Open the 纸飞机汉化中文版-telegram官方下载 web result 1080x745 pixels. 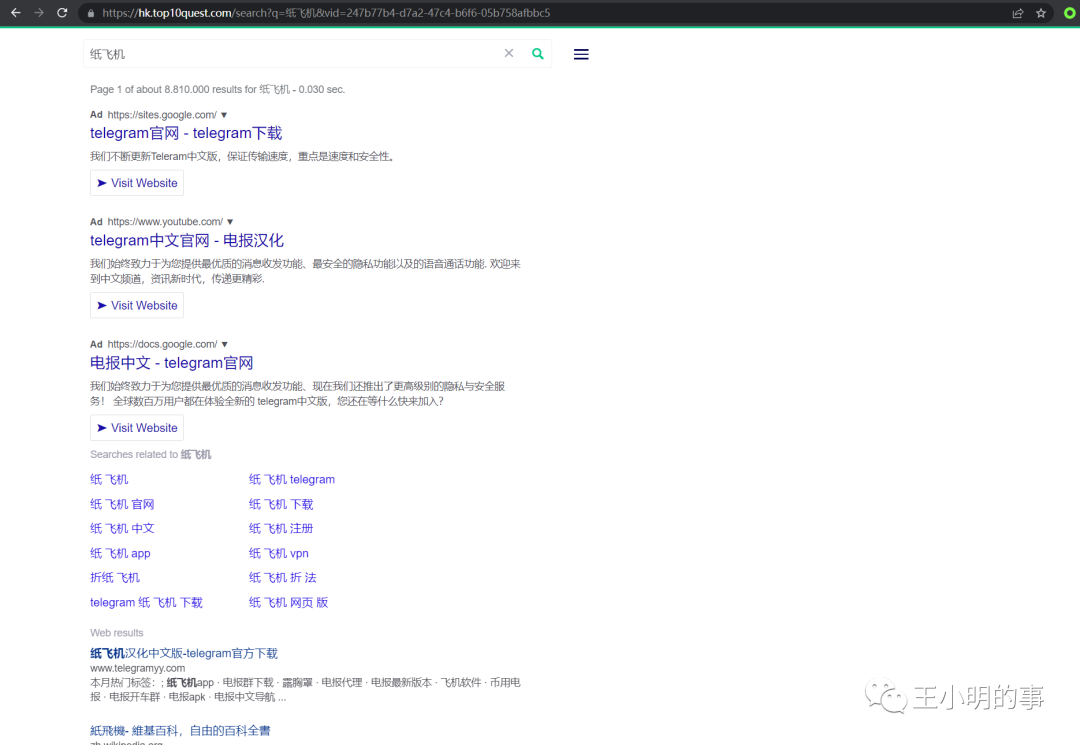pos(184,653)
